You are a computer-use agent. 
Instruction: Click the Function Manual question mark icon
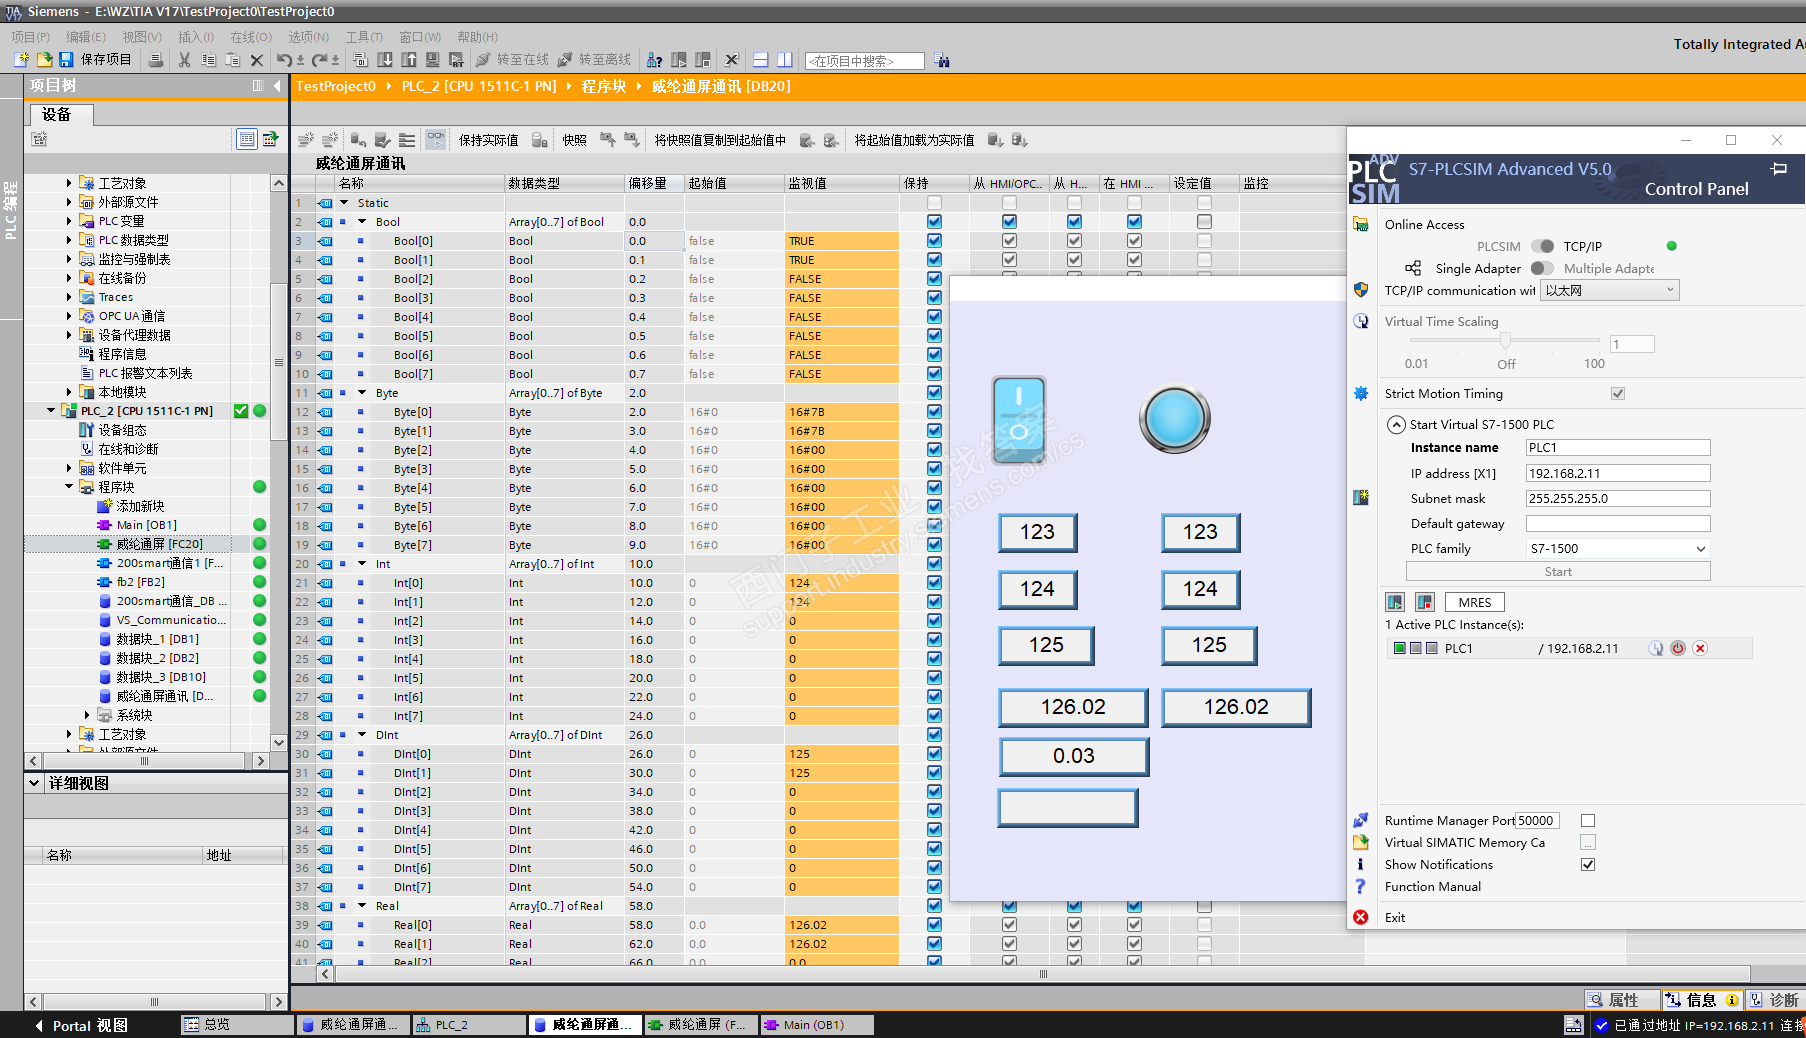click(1360, 886)
